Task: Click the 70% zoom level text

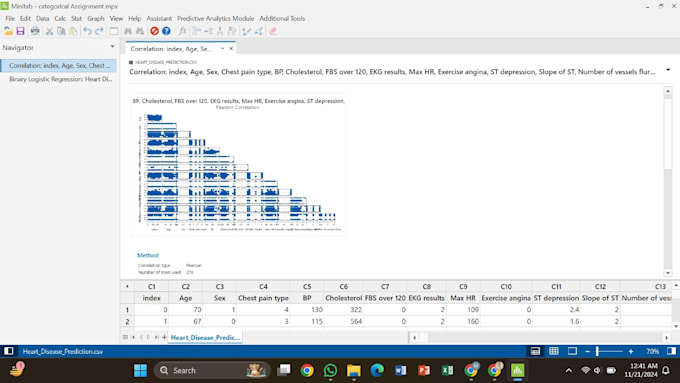Action: [x=652, y=351]
